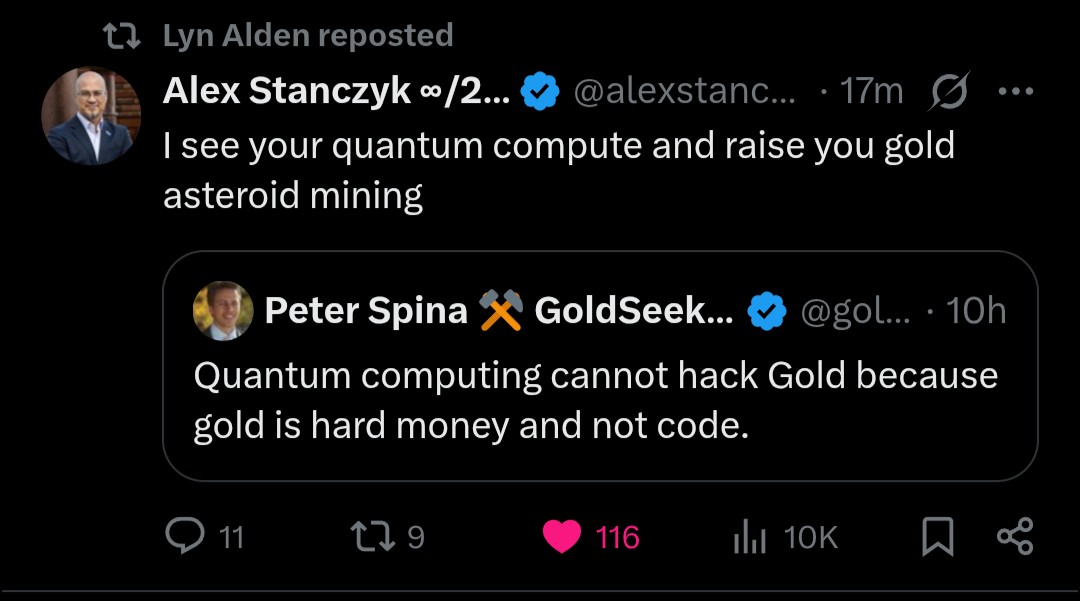Open the three-dot more options menu

(x=1015, y=92)
